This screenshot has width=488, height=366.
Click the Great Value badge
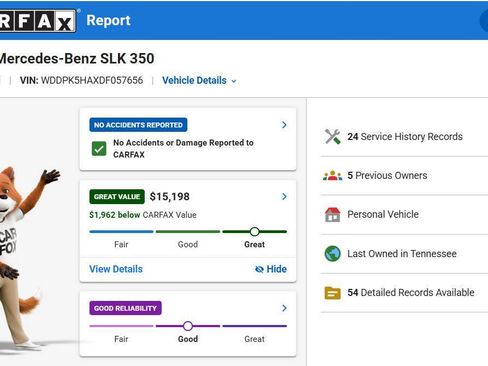(x=117, y=197)
